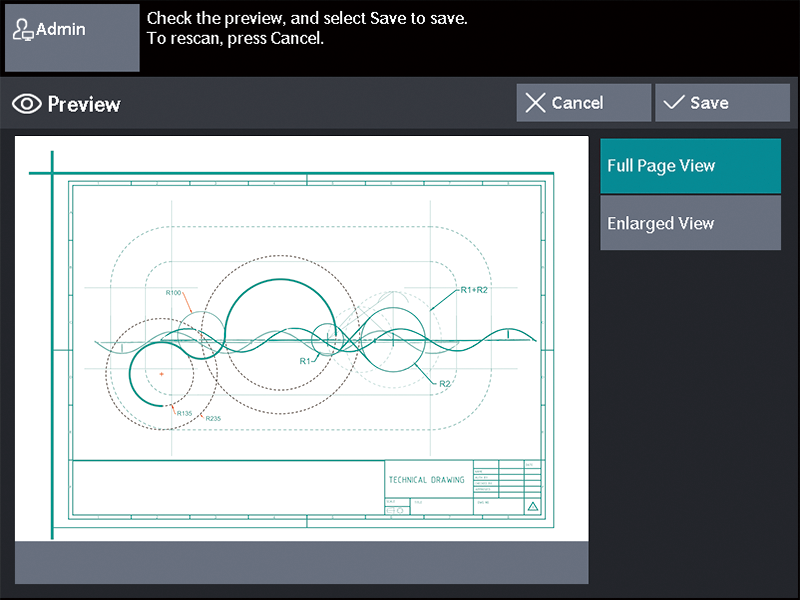This screenshot has height=600, width=800.
Task: Click the TECHNICAL DRAWING title text
Action: (426, 480)
